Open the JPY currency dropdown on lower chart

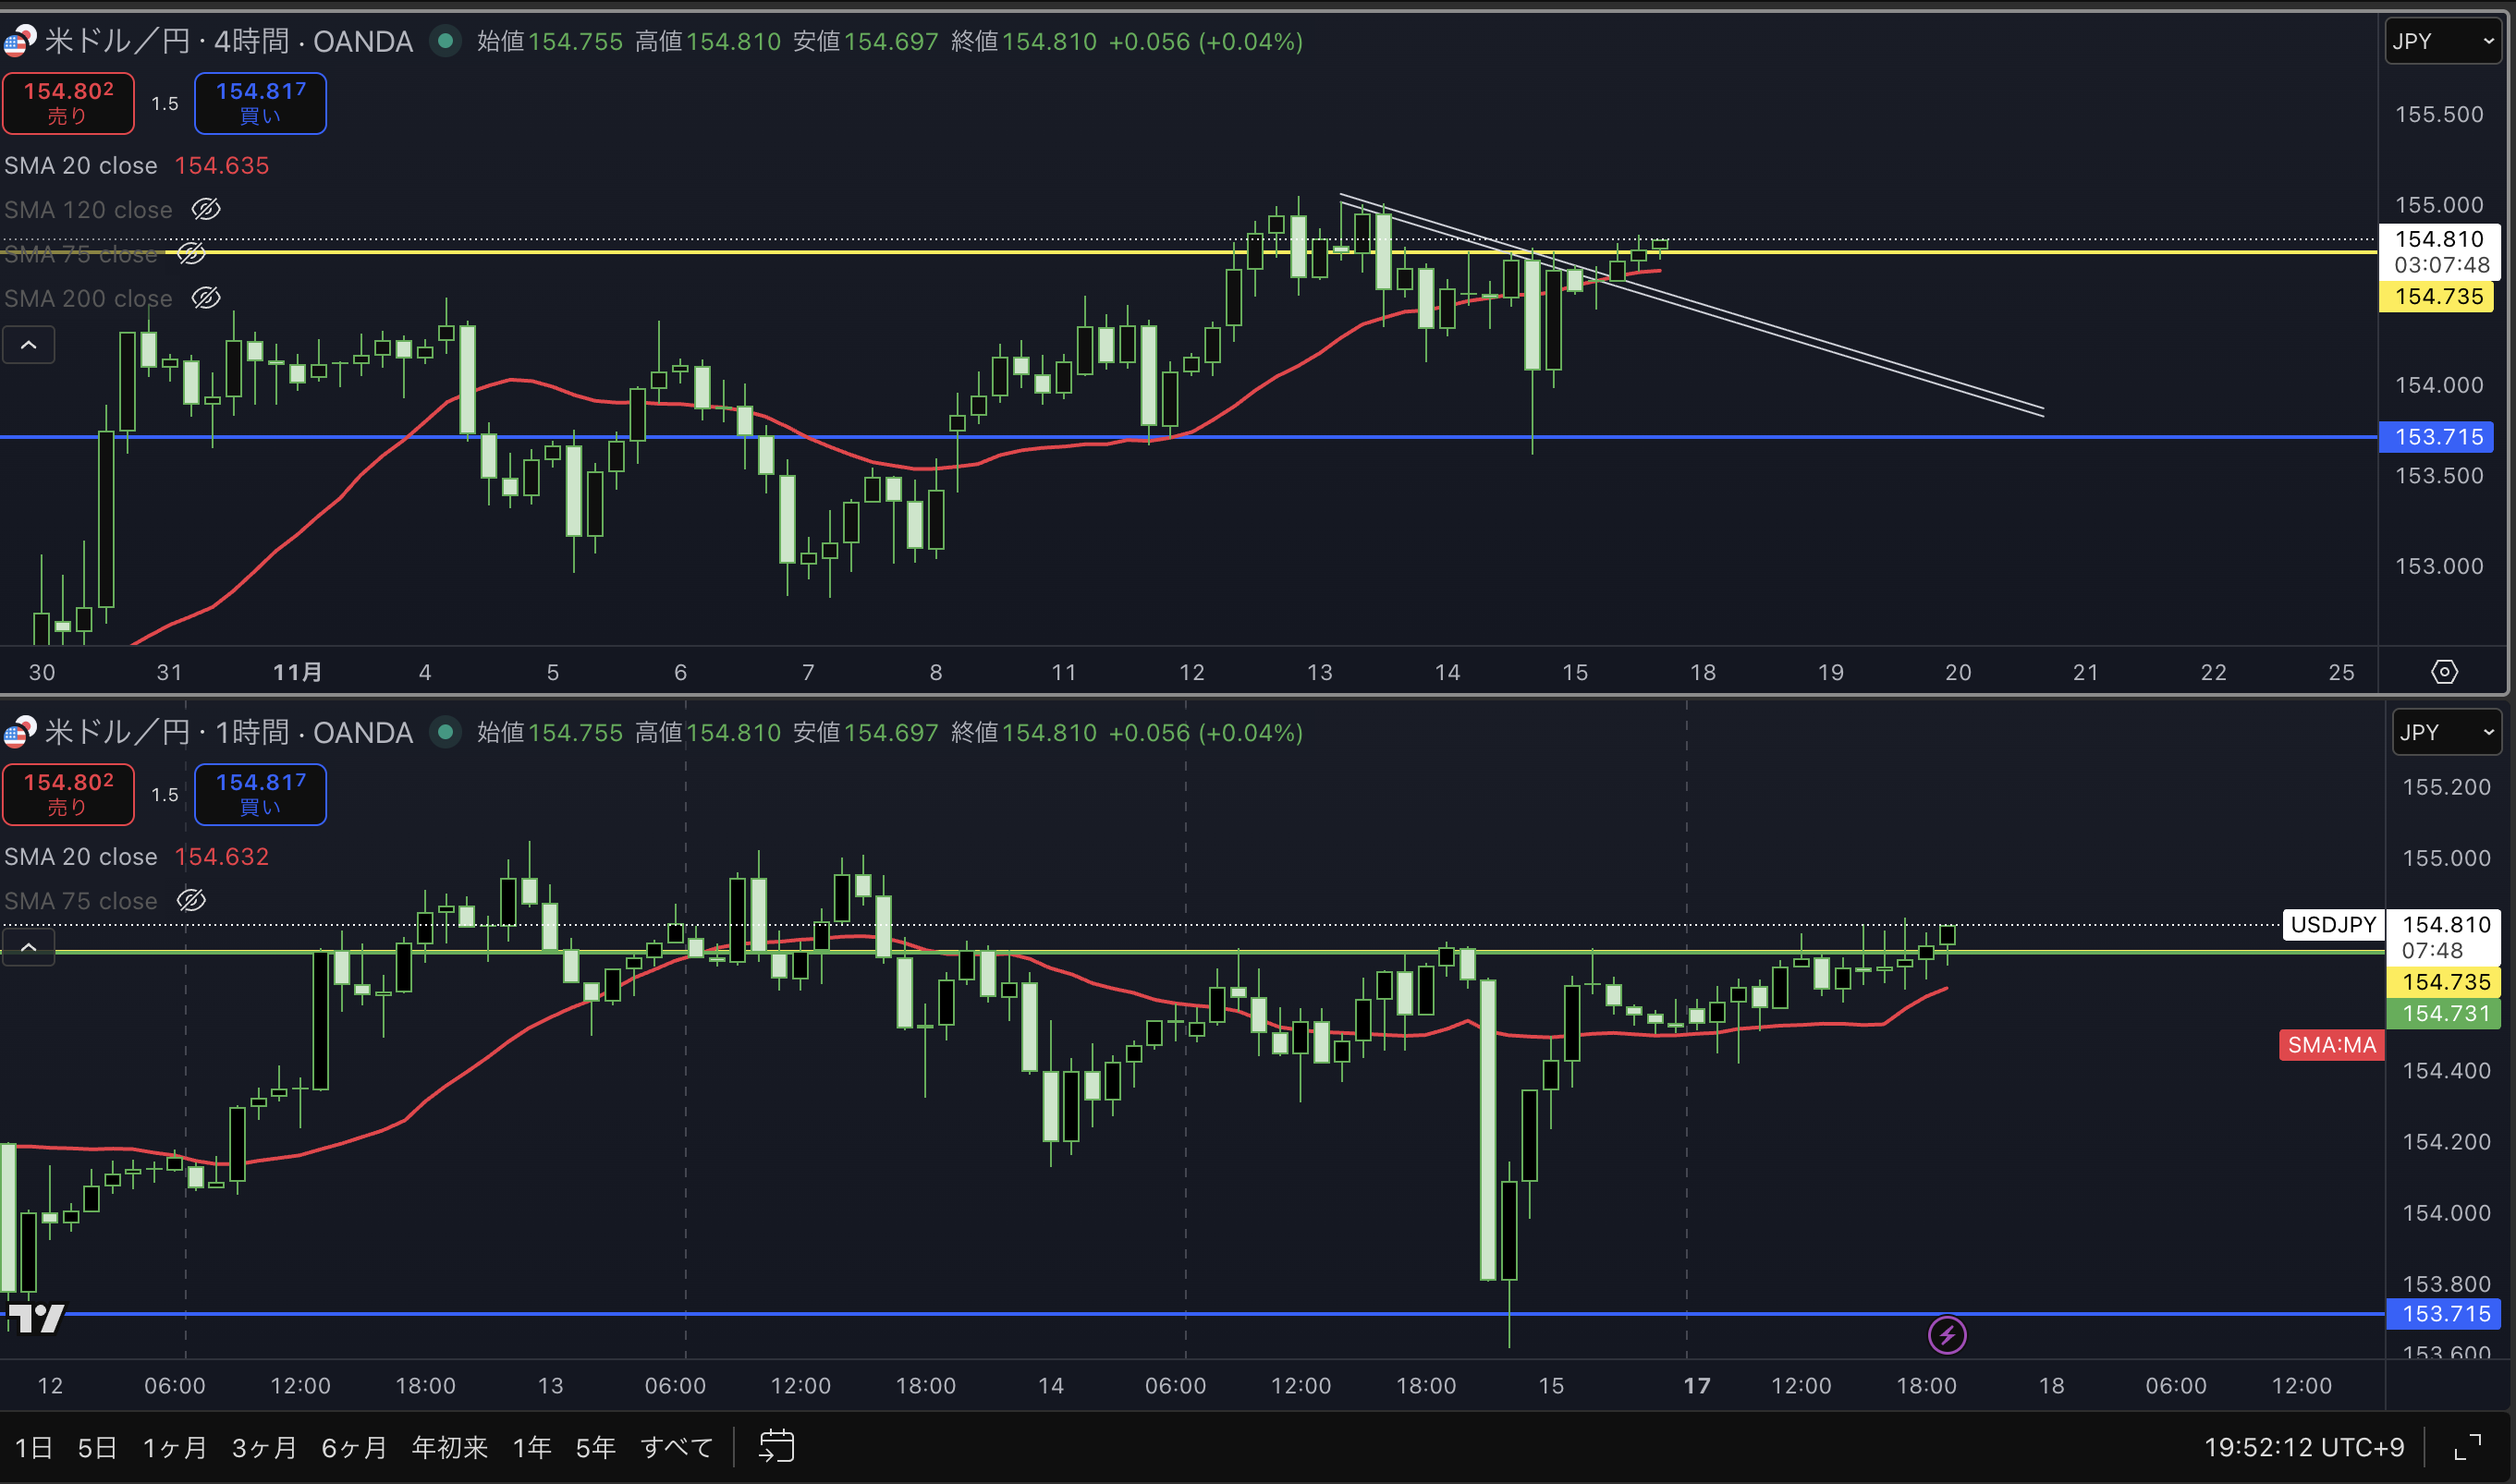[2446, 732]
